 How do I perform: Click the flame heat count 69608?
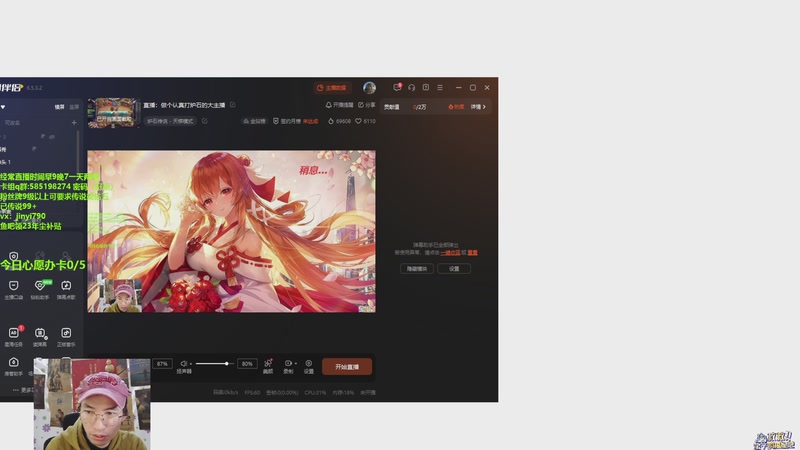click(339, 121)
